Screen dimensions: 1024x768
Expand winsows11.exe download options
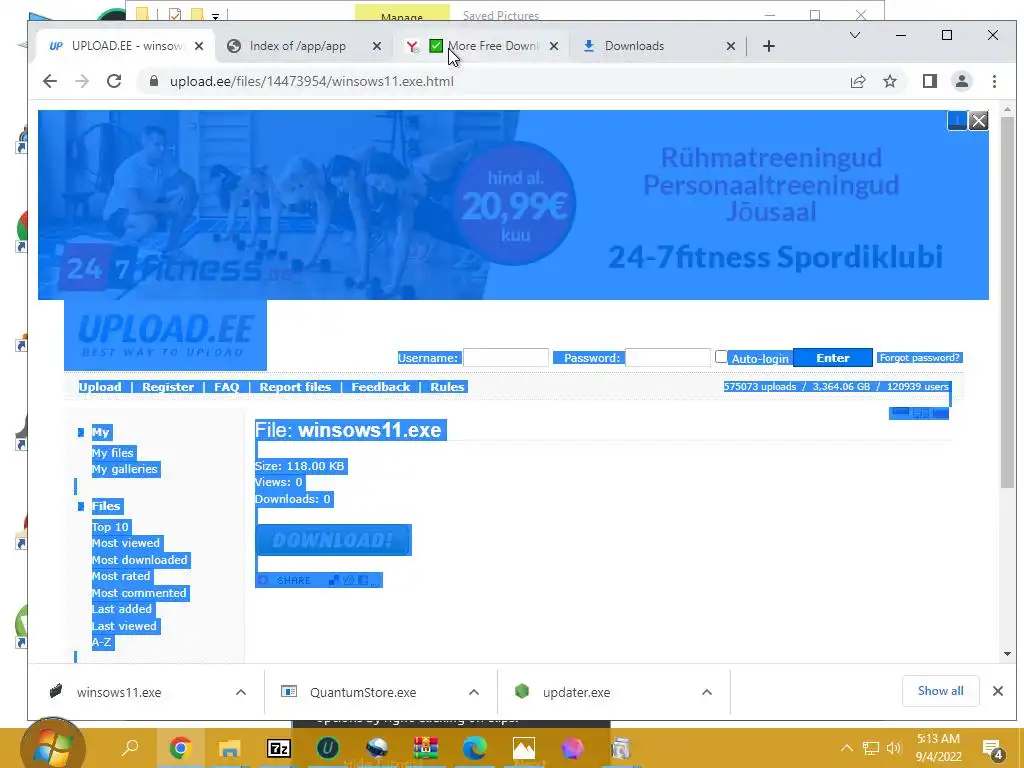click(x=241, y=692)
